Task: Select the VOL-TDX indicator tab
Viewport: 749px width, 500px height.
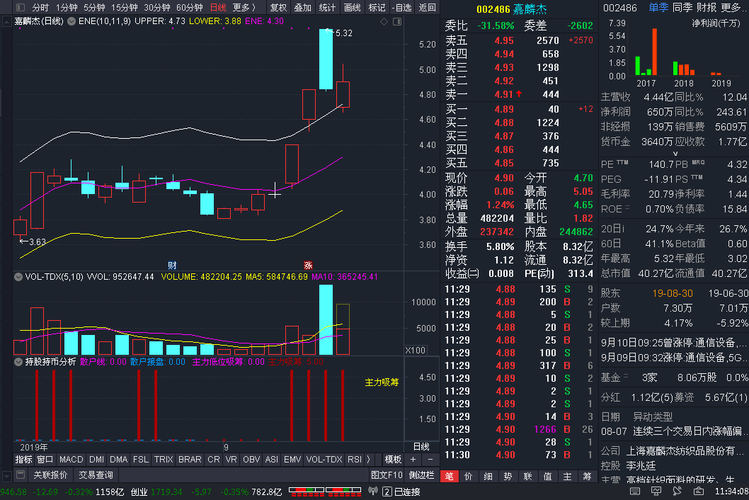Action: pyautogui.click(x=324, y=459)
